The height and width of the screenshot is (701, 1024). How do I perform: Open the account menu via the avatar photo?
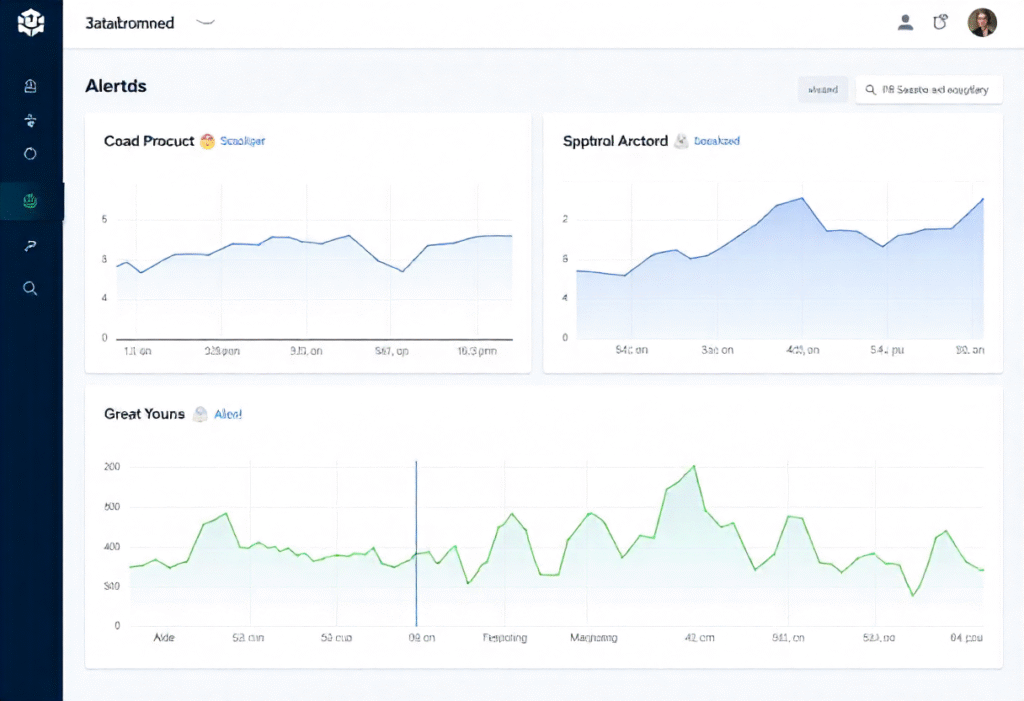click(982, 21)
